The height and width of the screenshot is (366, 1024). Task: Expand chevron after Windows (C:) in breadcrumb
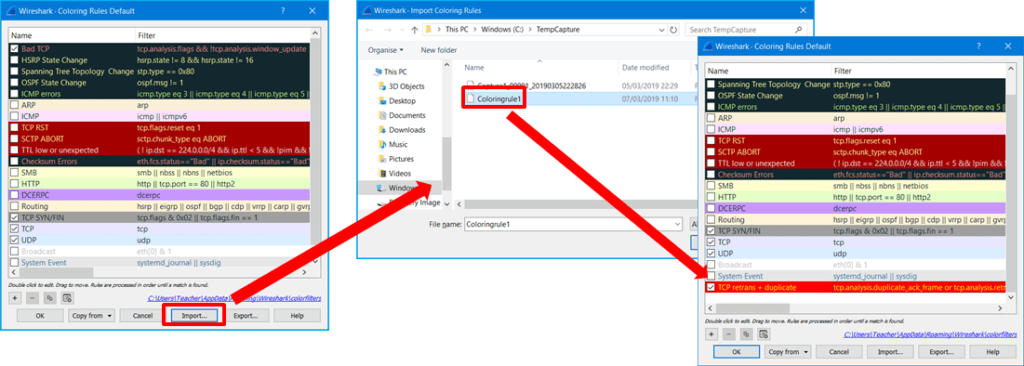click(530, 30)
